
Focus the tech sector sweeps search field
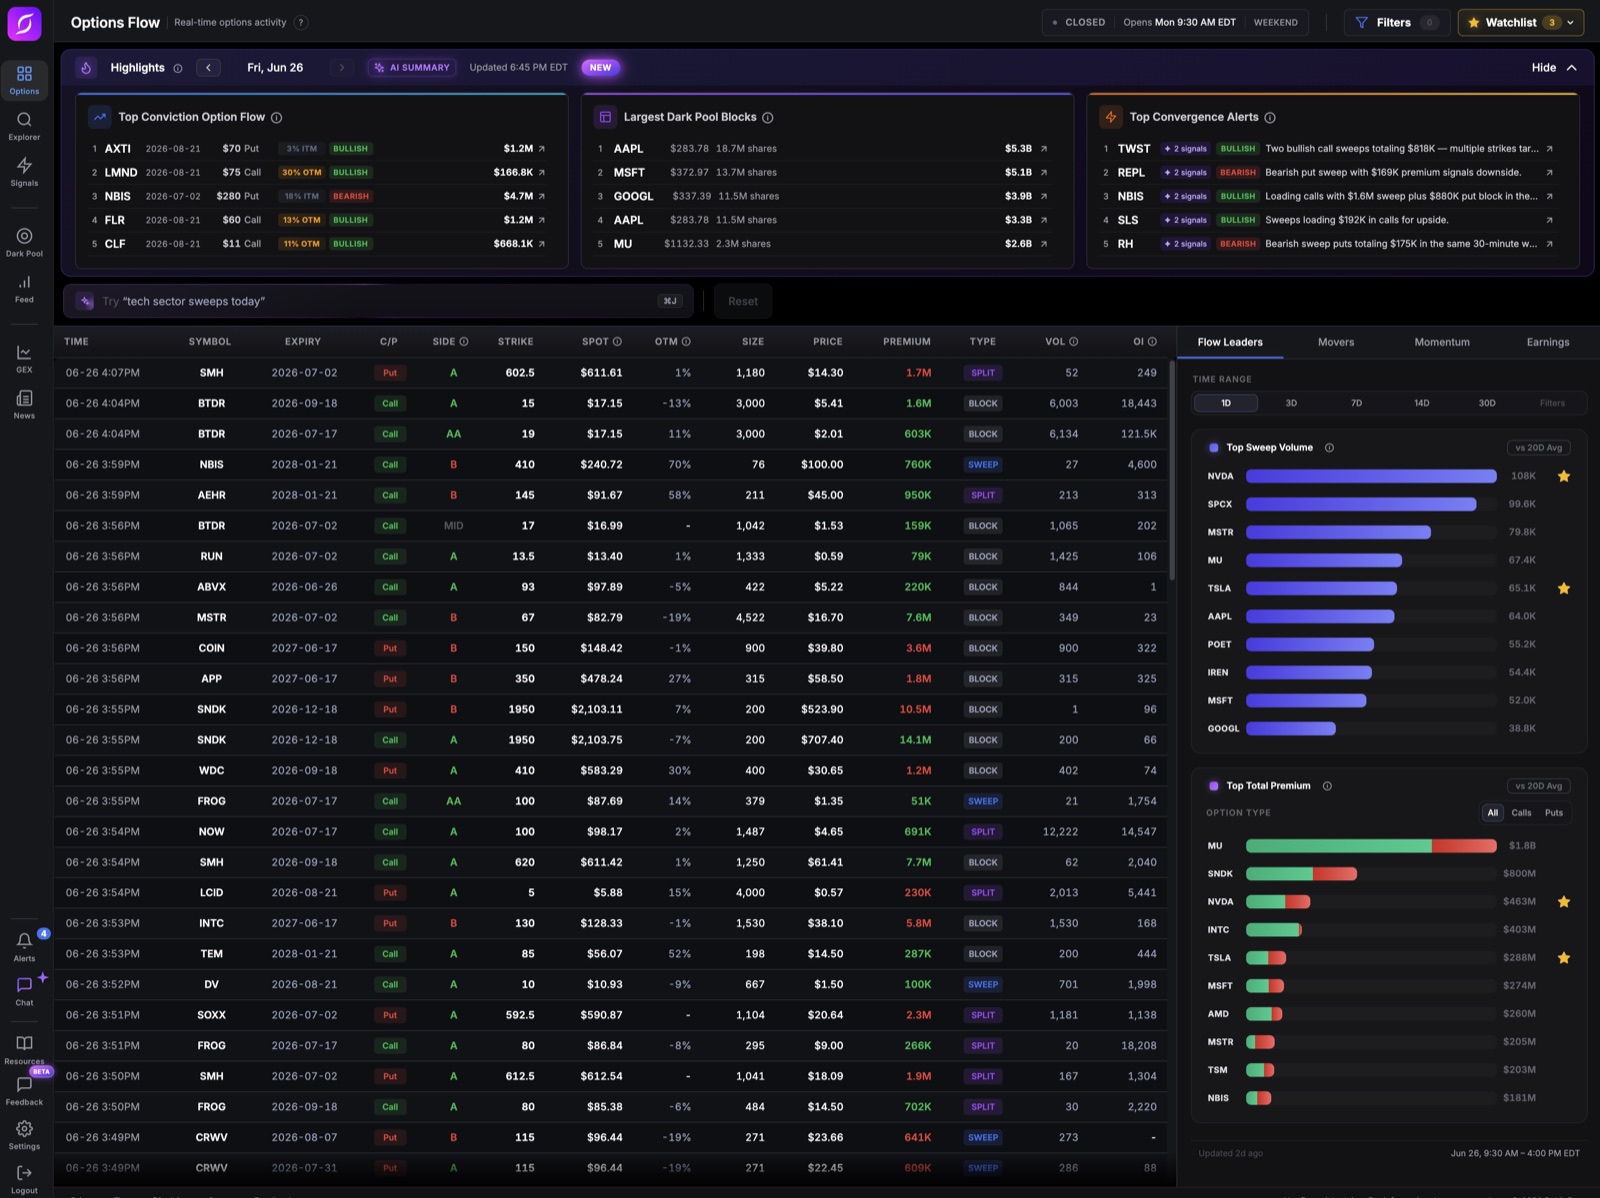[x=378, y=301]
